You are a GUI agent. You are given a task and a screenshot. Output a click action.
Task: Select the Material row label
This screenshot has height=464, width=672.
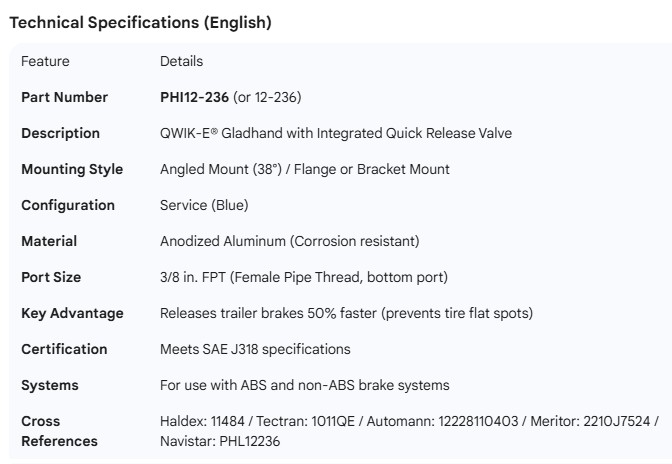click(49, 241)
